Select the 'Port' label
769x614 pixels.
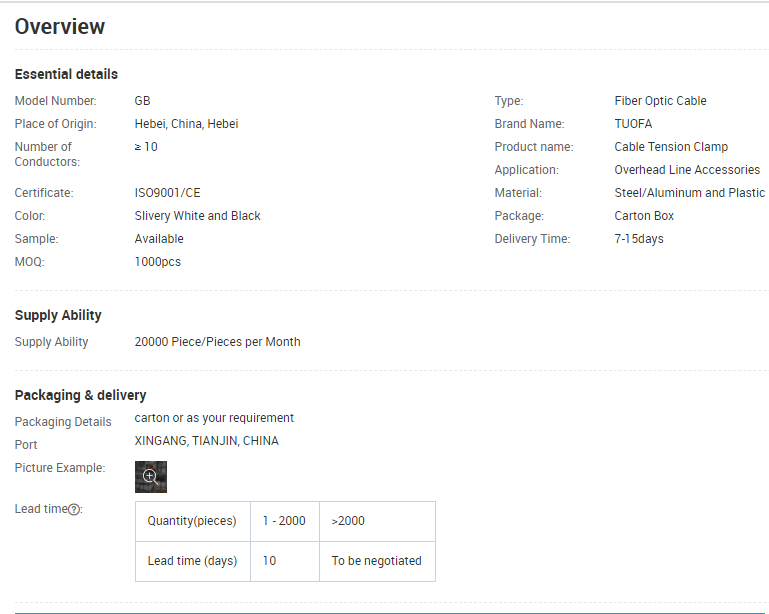pyautogui.click(x=26, y=445)
